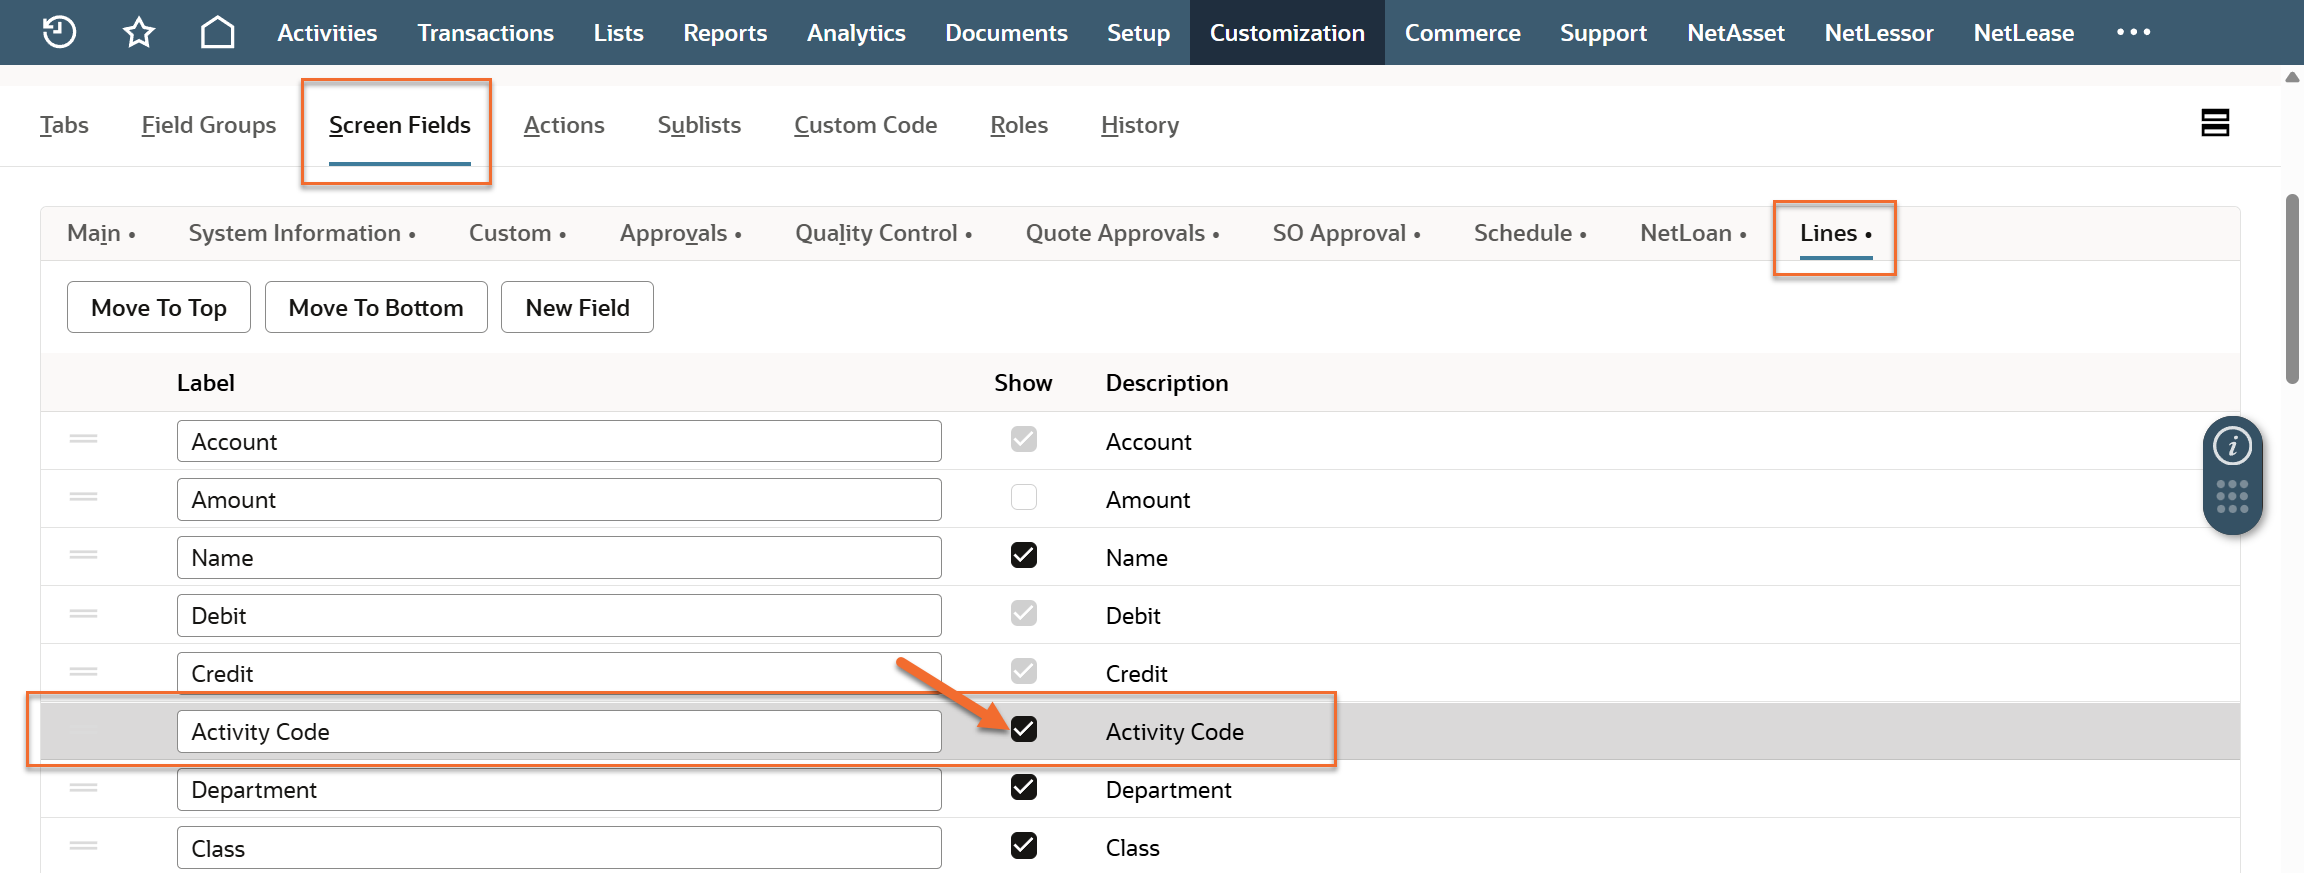Click the Name label input field
Image resolution: width=2304 pixels, height=873 pixels.
558,557
